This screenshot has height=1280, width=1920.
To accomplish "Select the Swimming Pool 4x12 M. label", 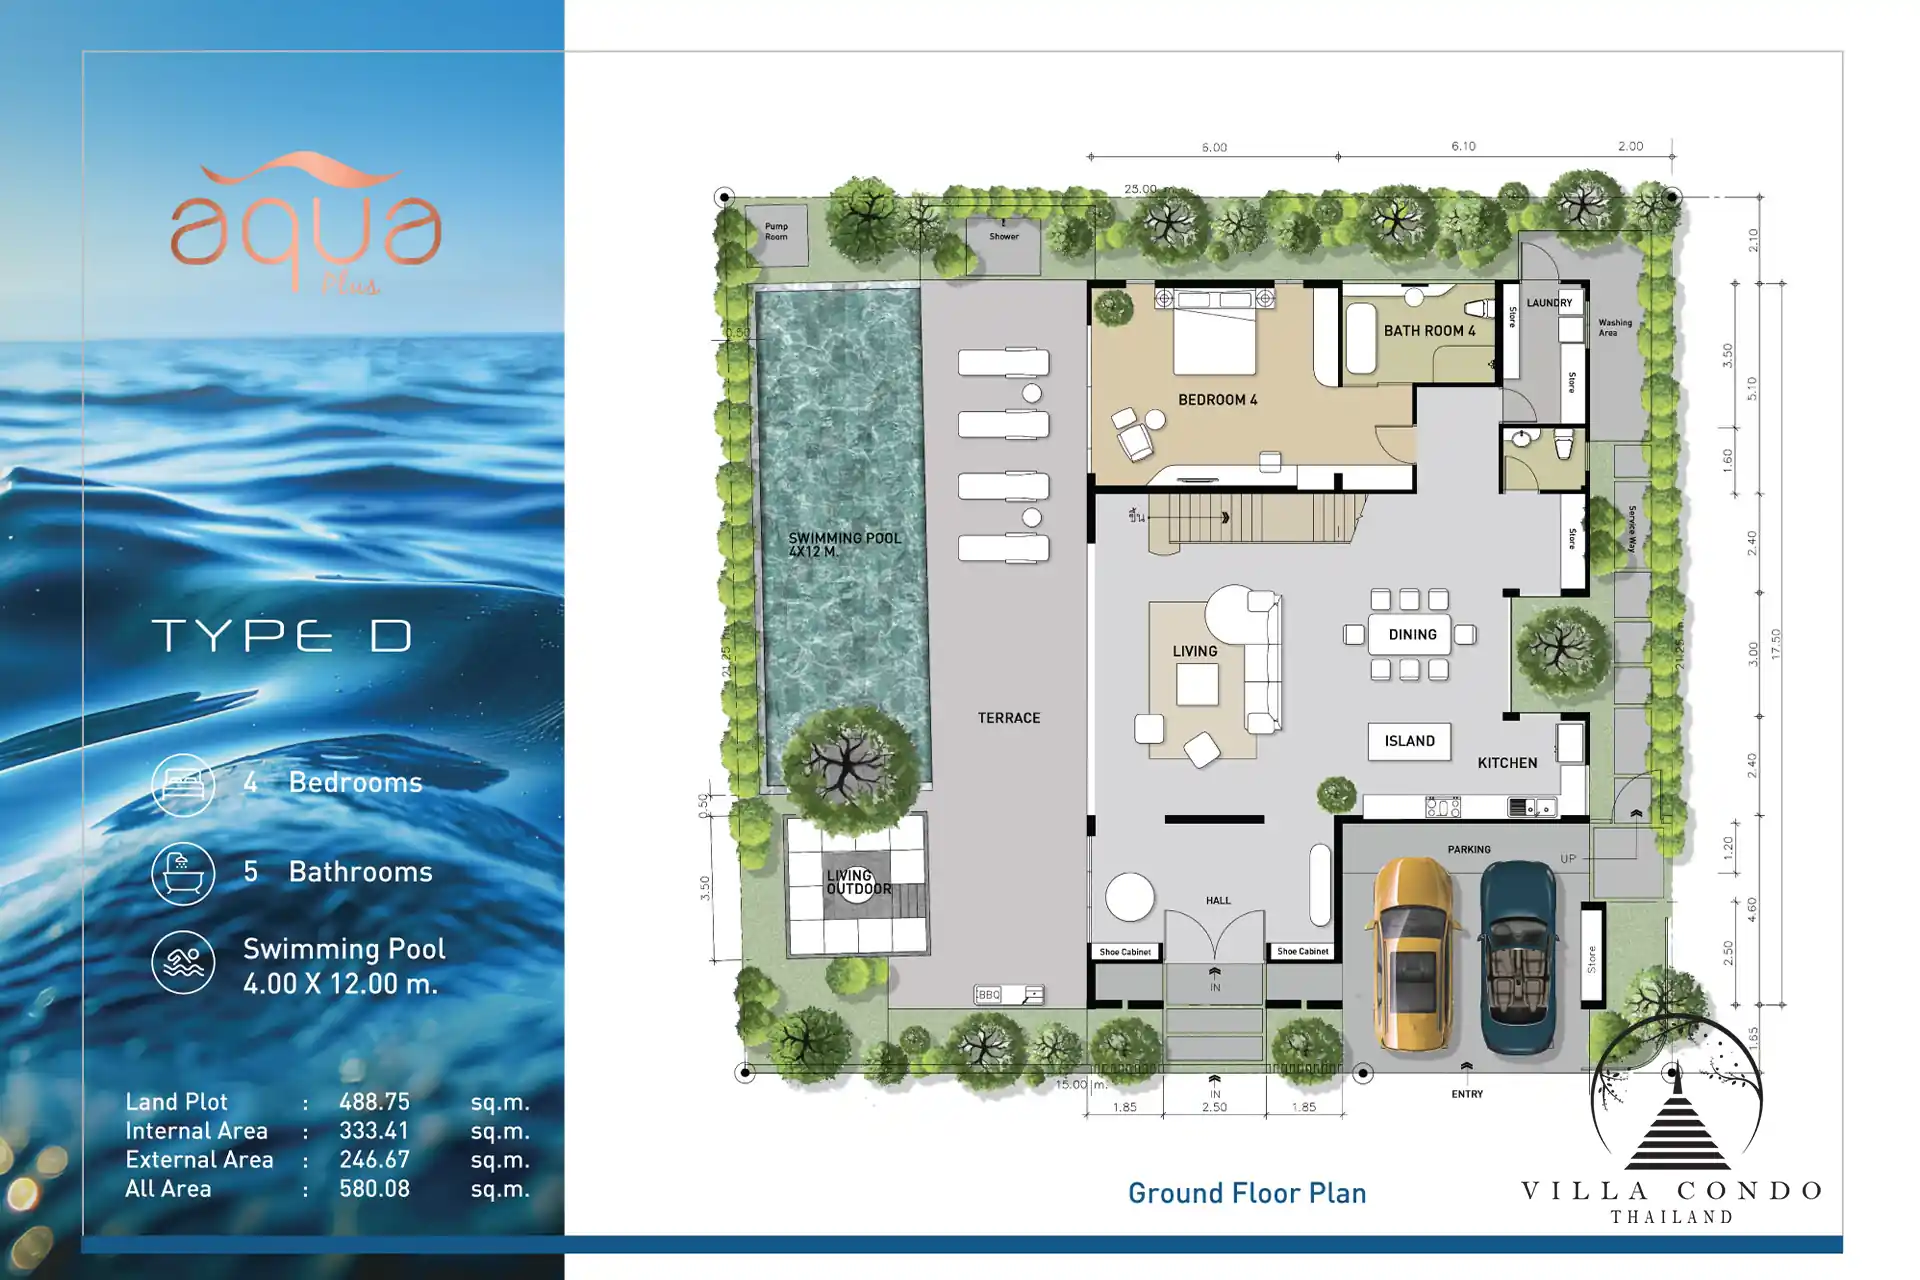I will pos(844,544).
